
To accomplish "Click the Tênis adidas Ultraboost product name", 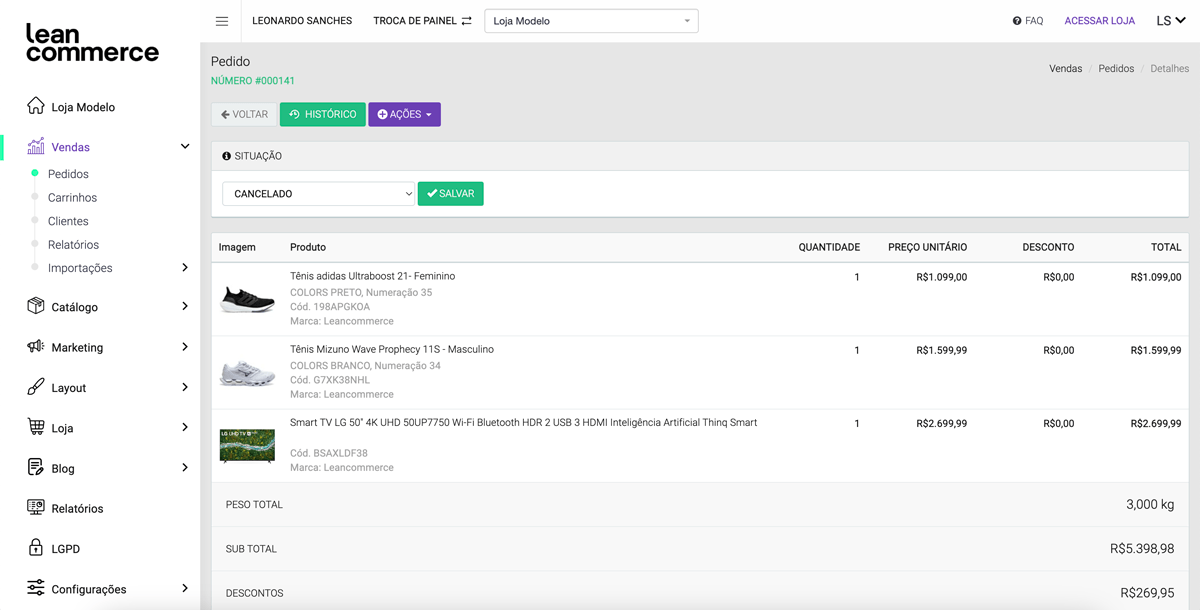I will point(372,276).
